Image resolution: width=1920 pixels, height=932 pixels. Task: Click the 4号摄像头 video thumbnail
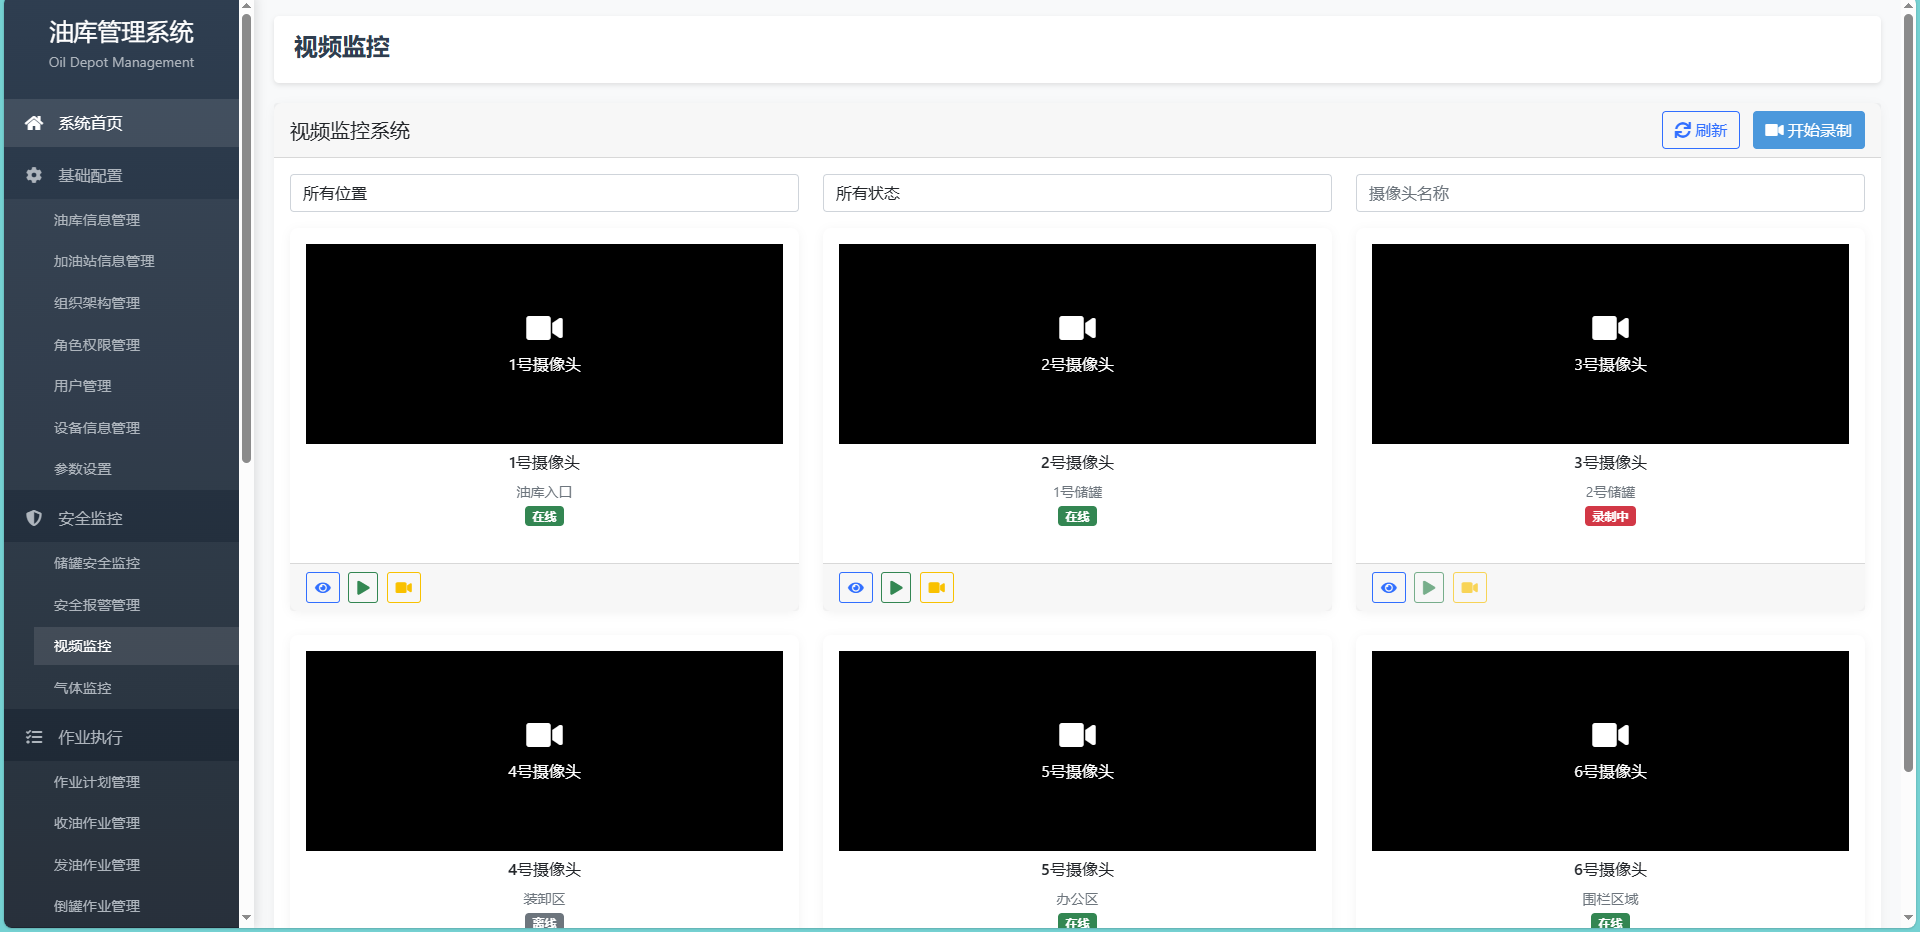[x=544, y=751]
